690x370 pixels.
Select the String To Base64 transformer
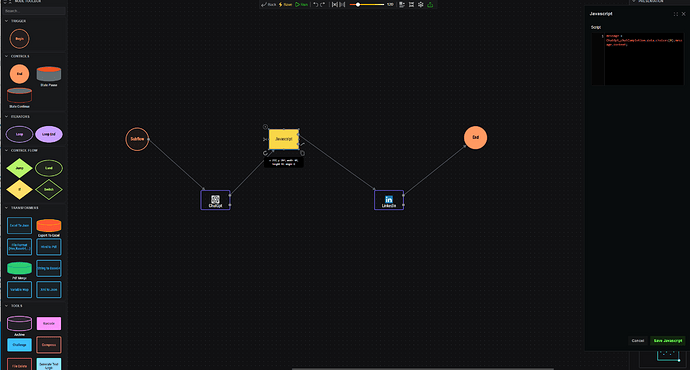(x=49, y=268)
